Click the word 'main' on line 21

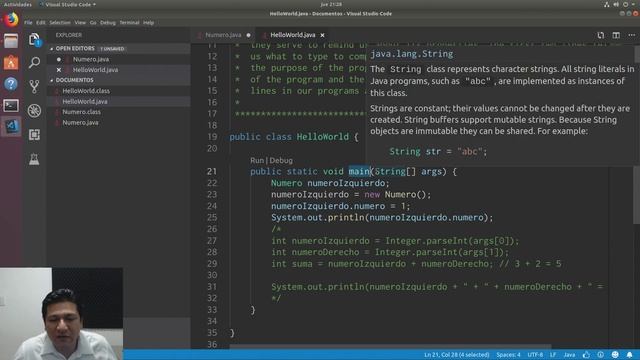(359, 171)
